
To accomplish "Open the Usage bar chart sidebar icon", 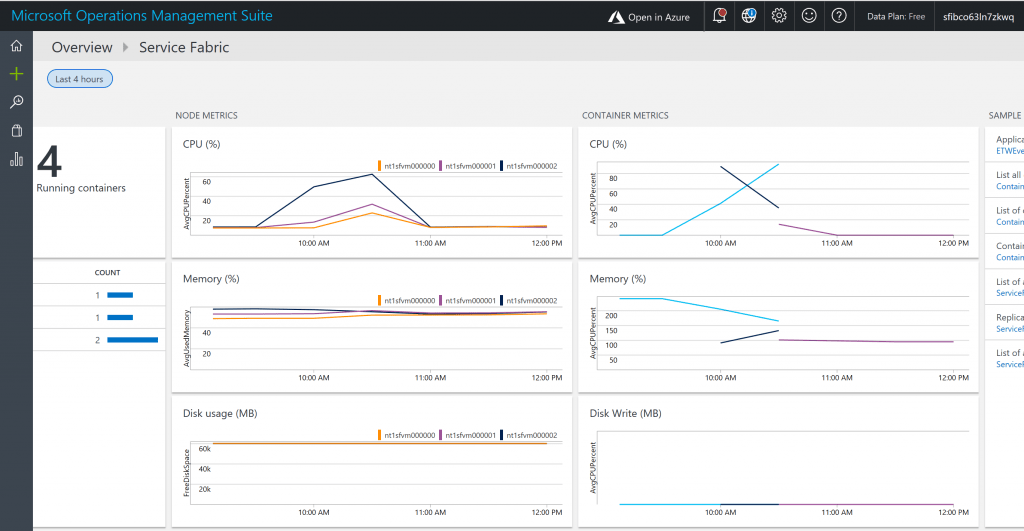I will click(16, 160).
